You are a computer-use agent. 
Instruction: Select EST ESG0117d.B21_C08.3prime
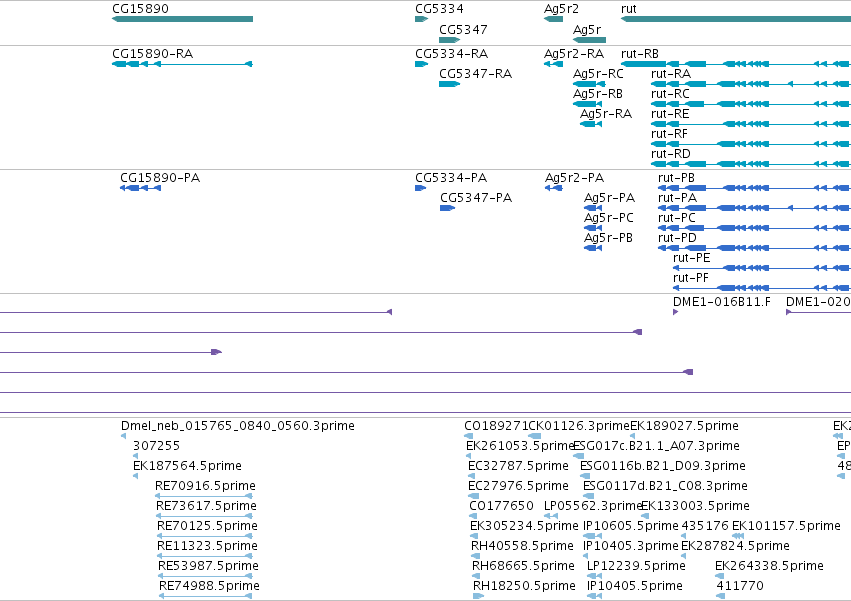coord(665,486)
